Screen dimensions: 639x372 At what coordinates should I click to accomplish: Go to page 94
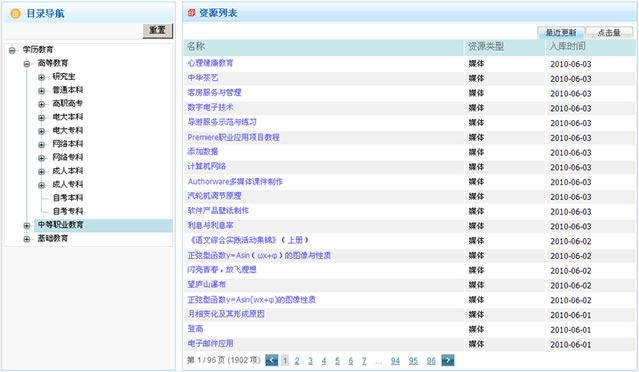pyautogui.click(x=395, y=361)
